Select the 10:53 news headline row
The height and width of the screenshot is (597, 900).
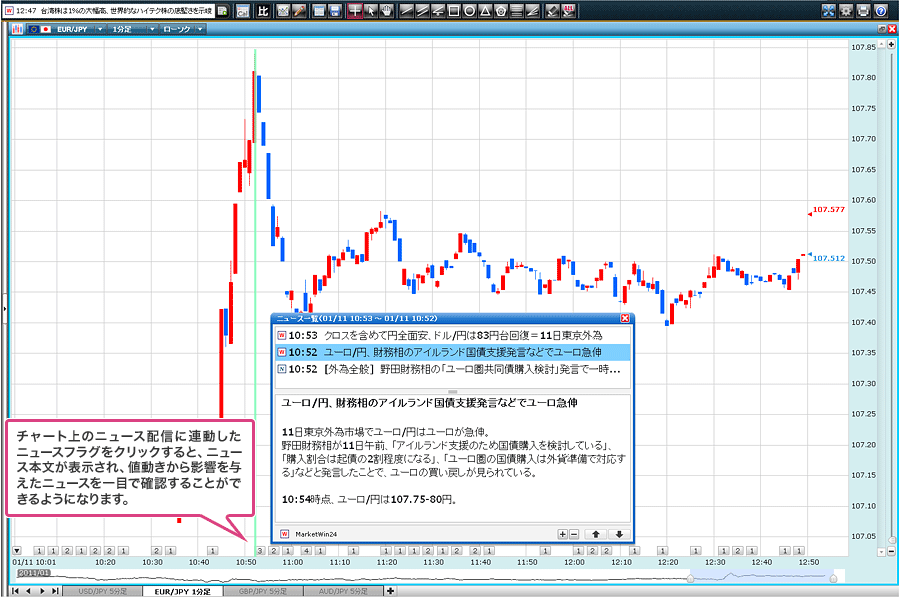point(452,336)
